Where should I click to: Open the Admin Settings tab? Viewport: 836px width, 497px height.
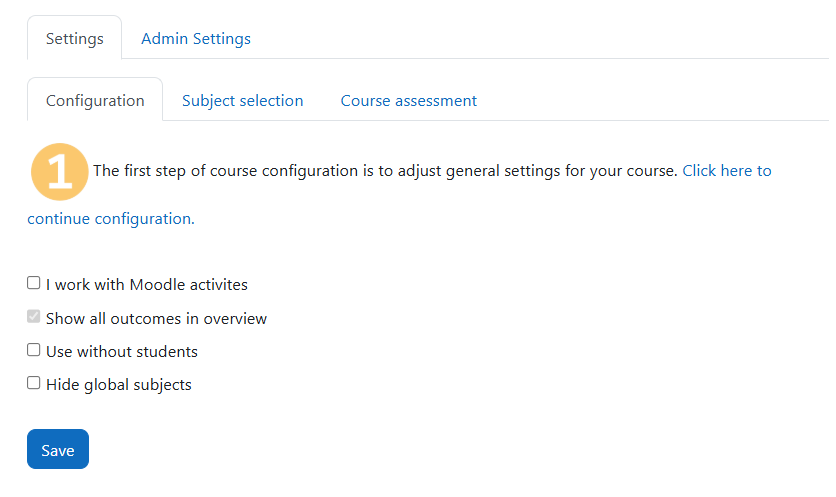tap(196, 39)
